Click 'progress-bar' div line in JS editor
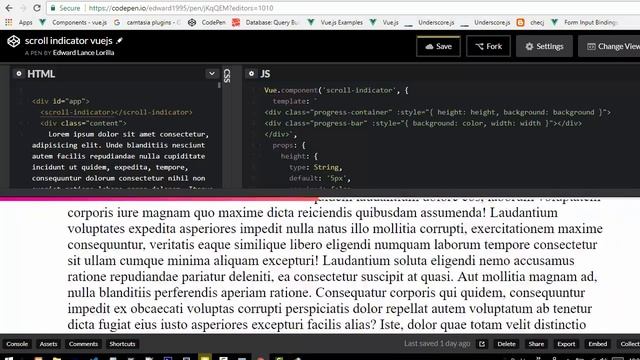Viewport: 640px width, 360px height. click(x=423, y=123)
